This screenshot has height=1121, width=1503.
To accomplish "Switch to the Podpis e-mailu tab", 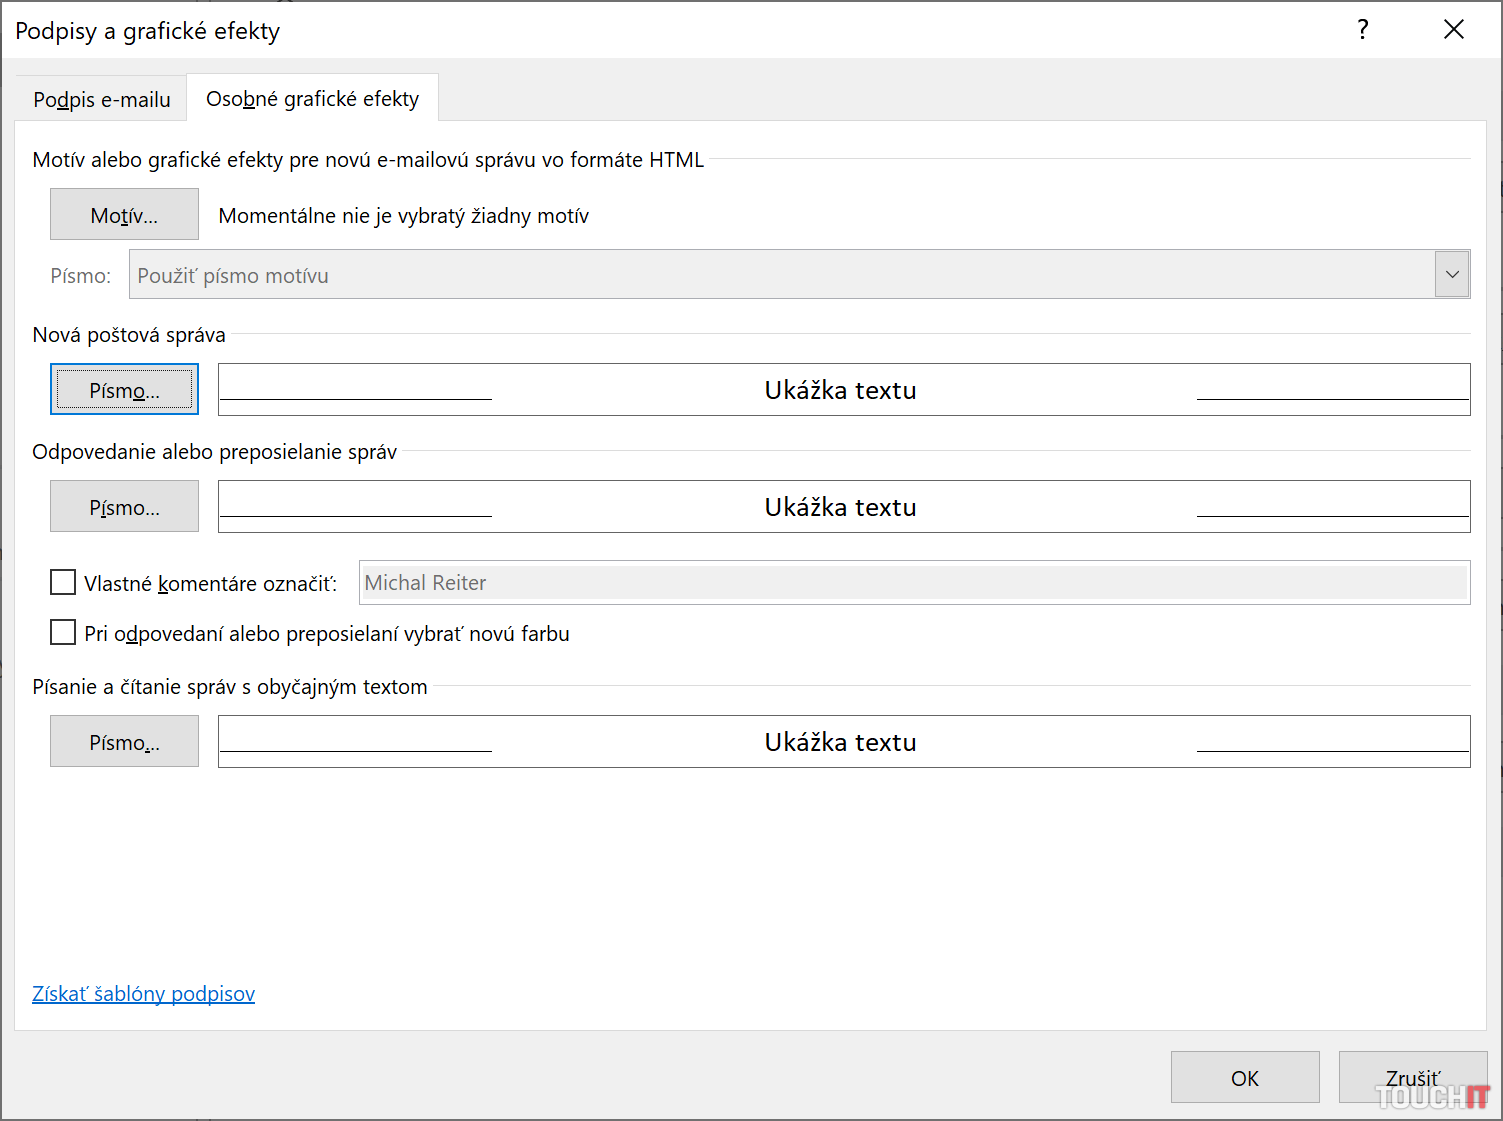I will point(102,100).
